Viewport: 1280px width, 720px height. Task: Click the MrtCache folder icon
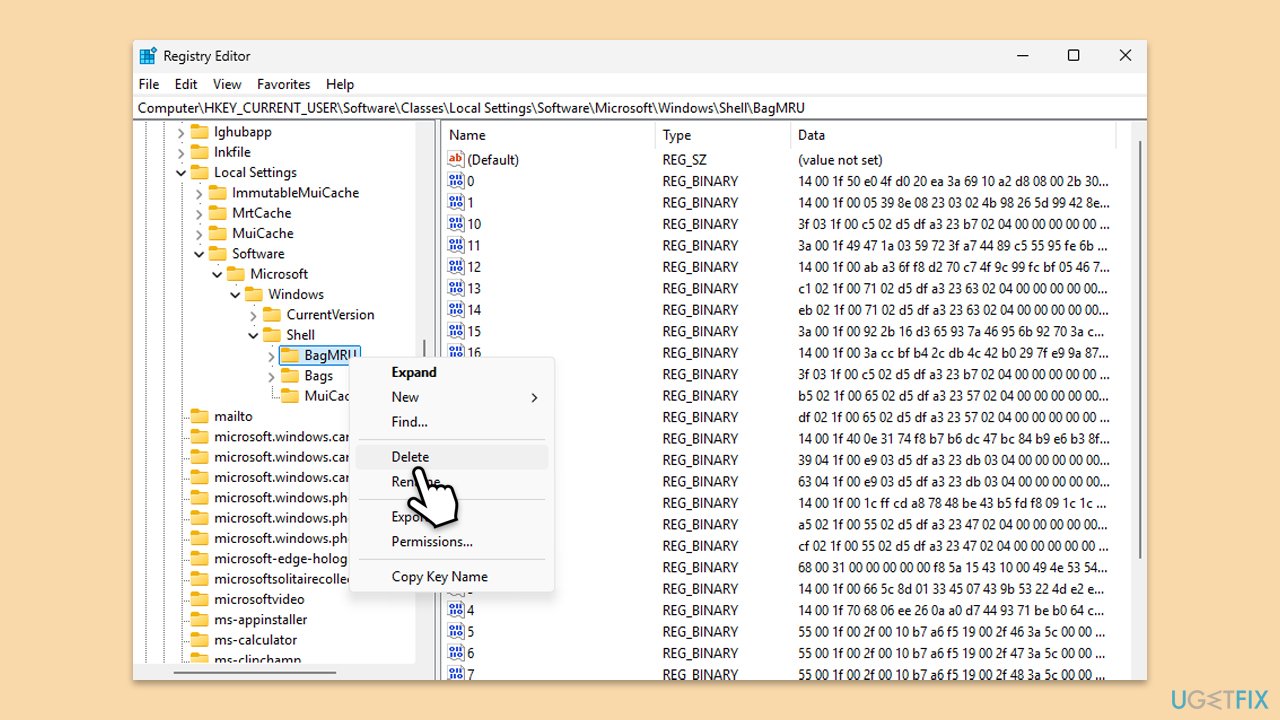(x=218, y=213)
